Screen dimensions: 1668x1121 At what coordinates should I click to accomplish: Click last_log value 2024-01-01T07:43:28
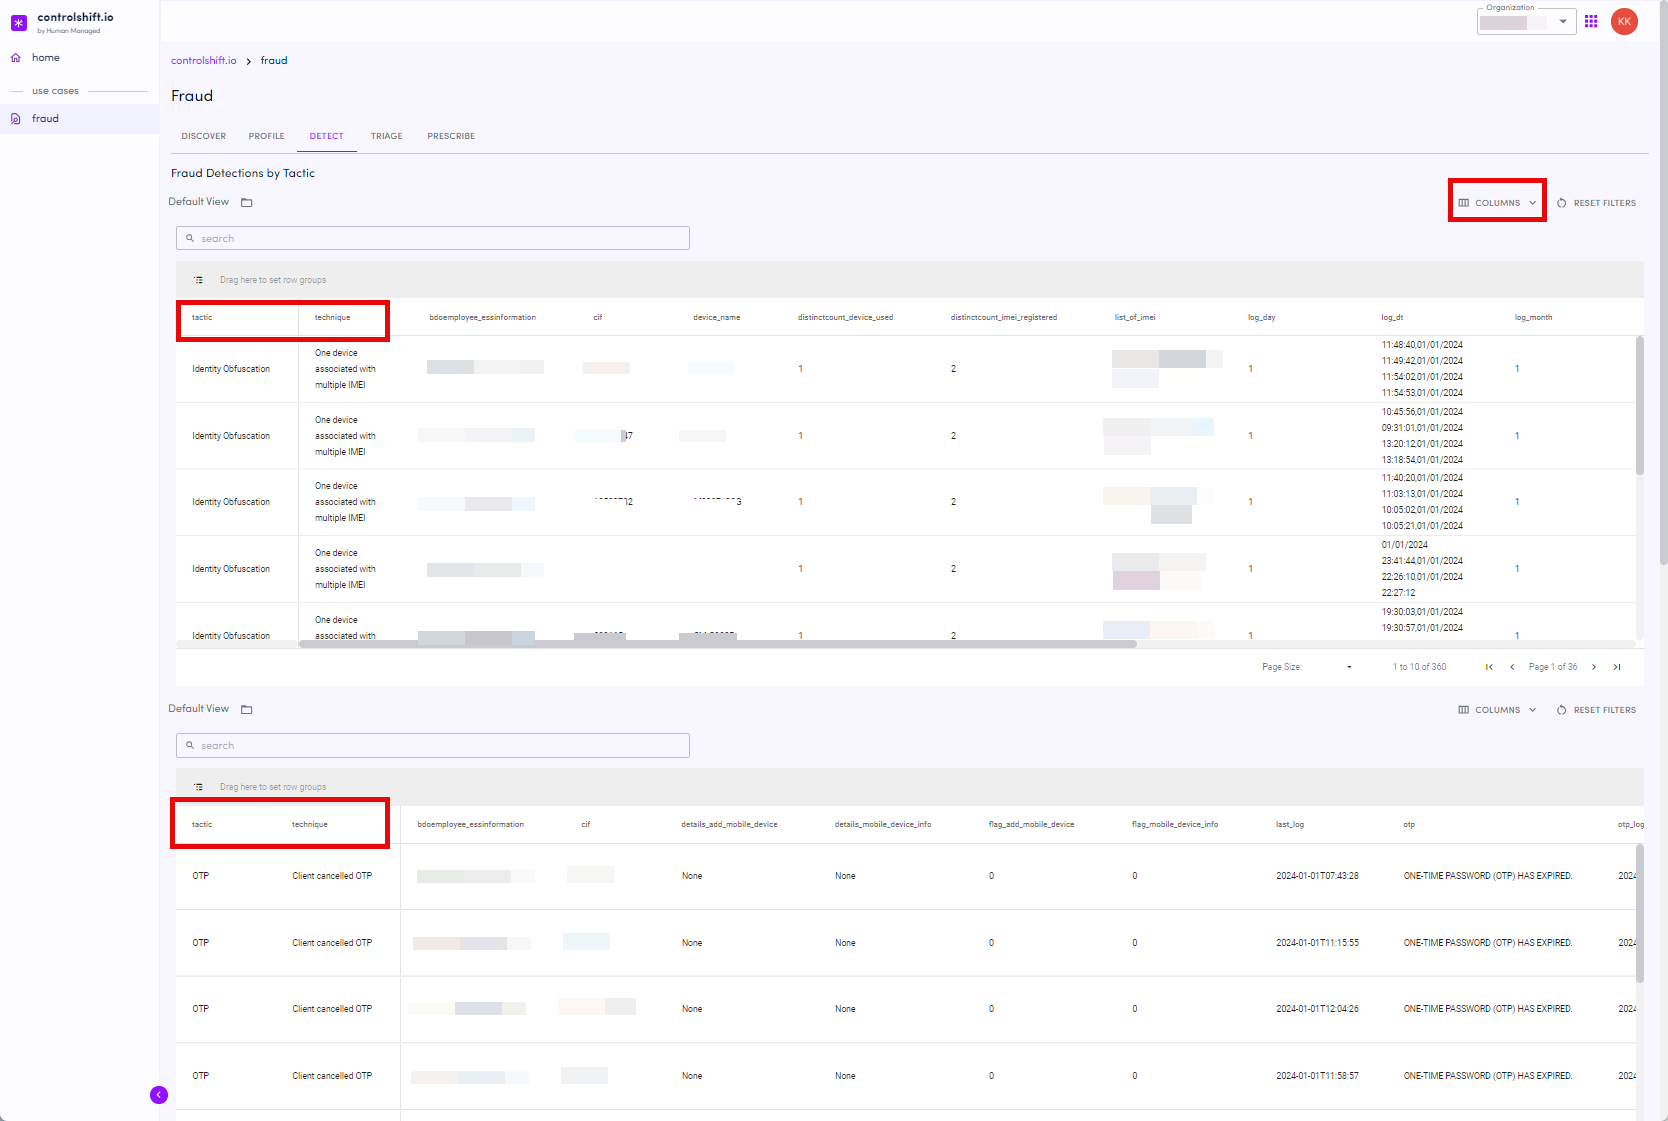point(1317,876)
